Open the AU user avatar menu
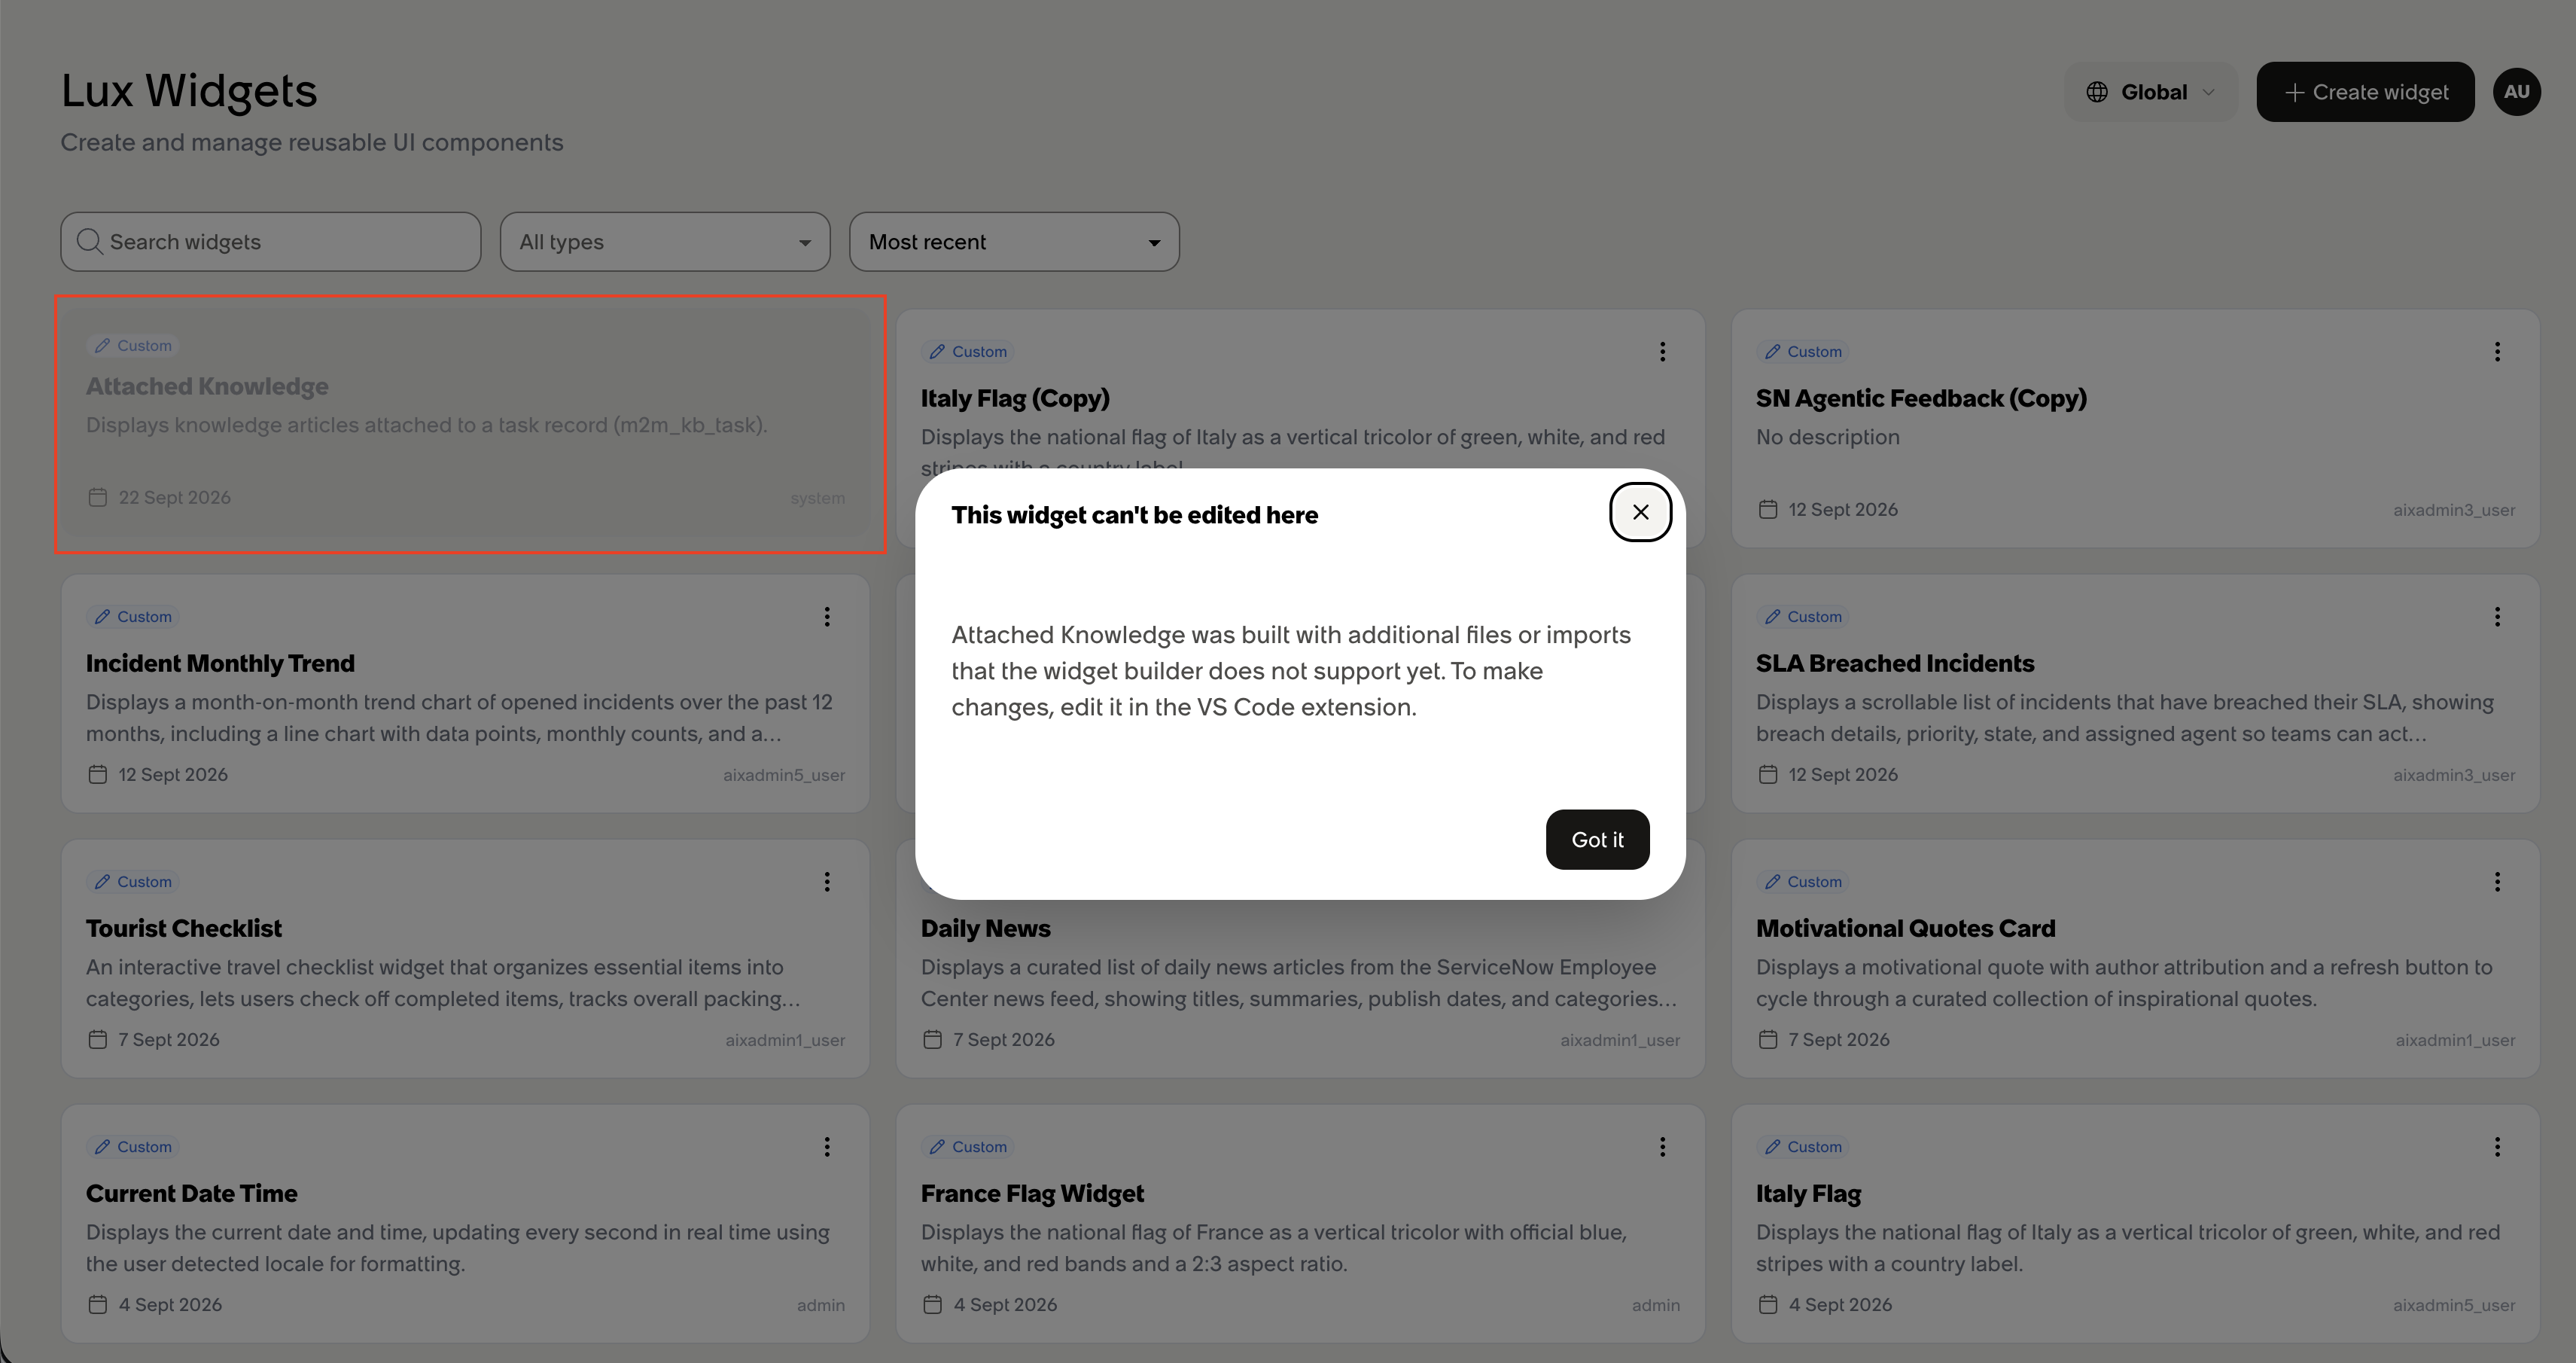Screen dimensions: 2576x1363 pos(2516,92)
